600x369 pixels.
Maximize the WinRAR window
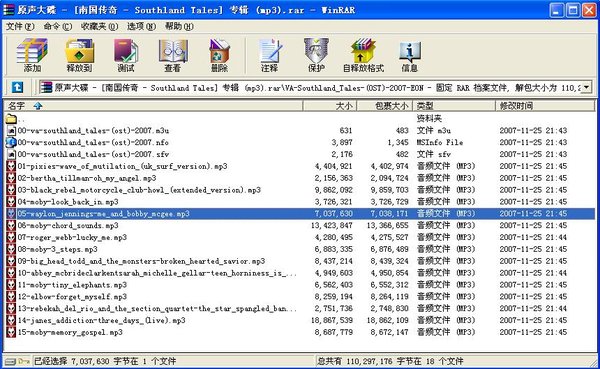pyautogui.click(x=573, y=10)
